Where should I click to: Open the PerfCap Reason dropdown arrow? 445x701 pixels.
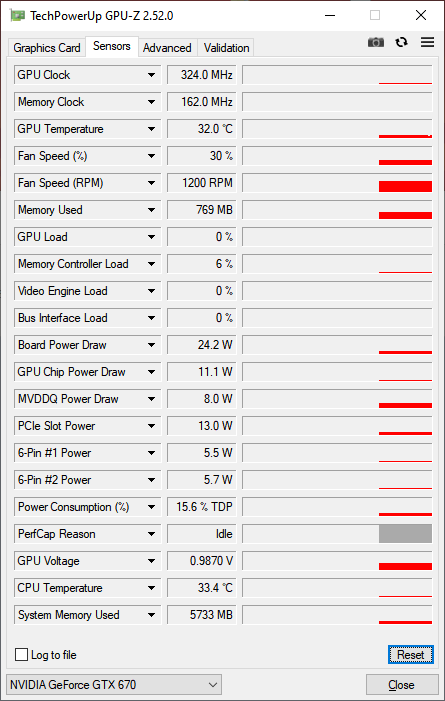152,534
